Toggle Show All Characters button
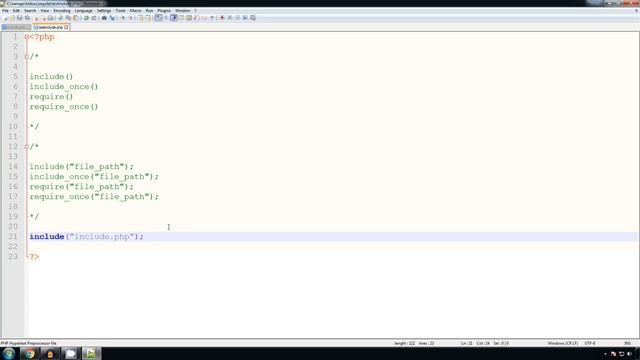 [x=166, y=18]
